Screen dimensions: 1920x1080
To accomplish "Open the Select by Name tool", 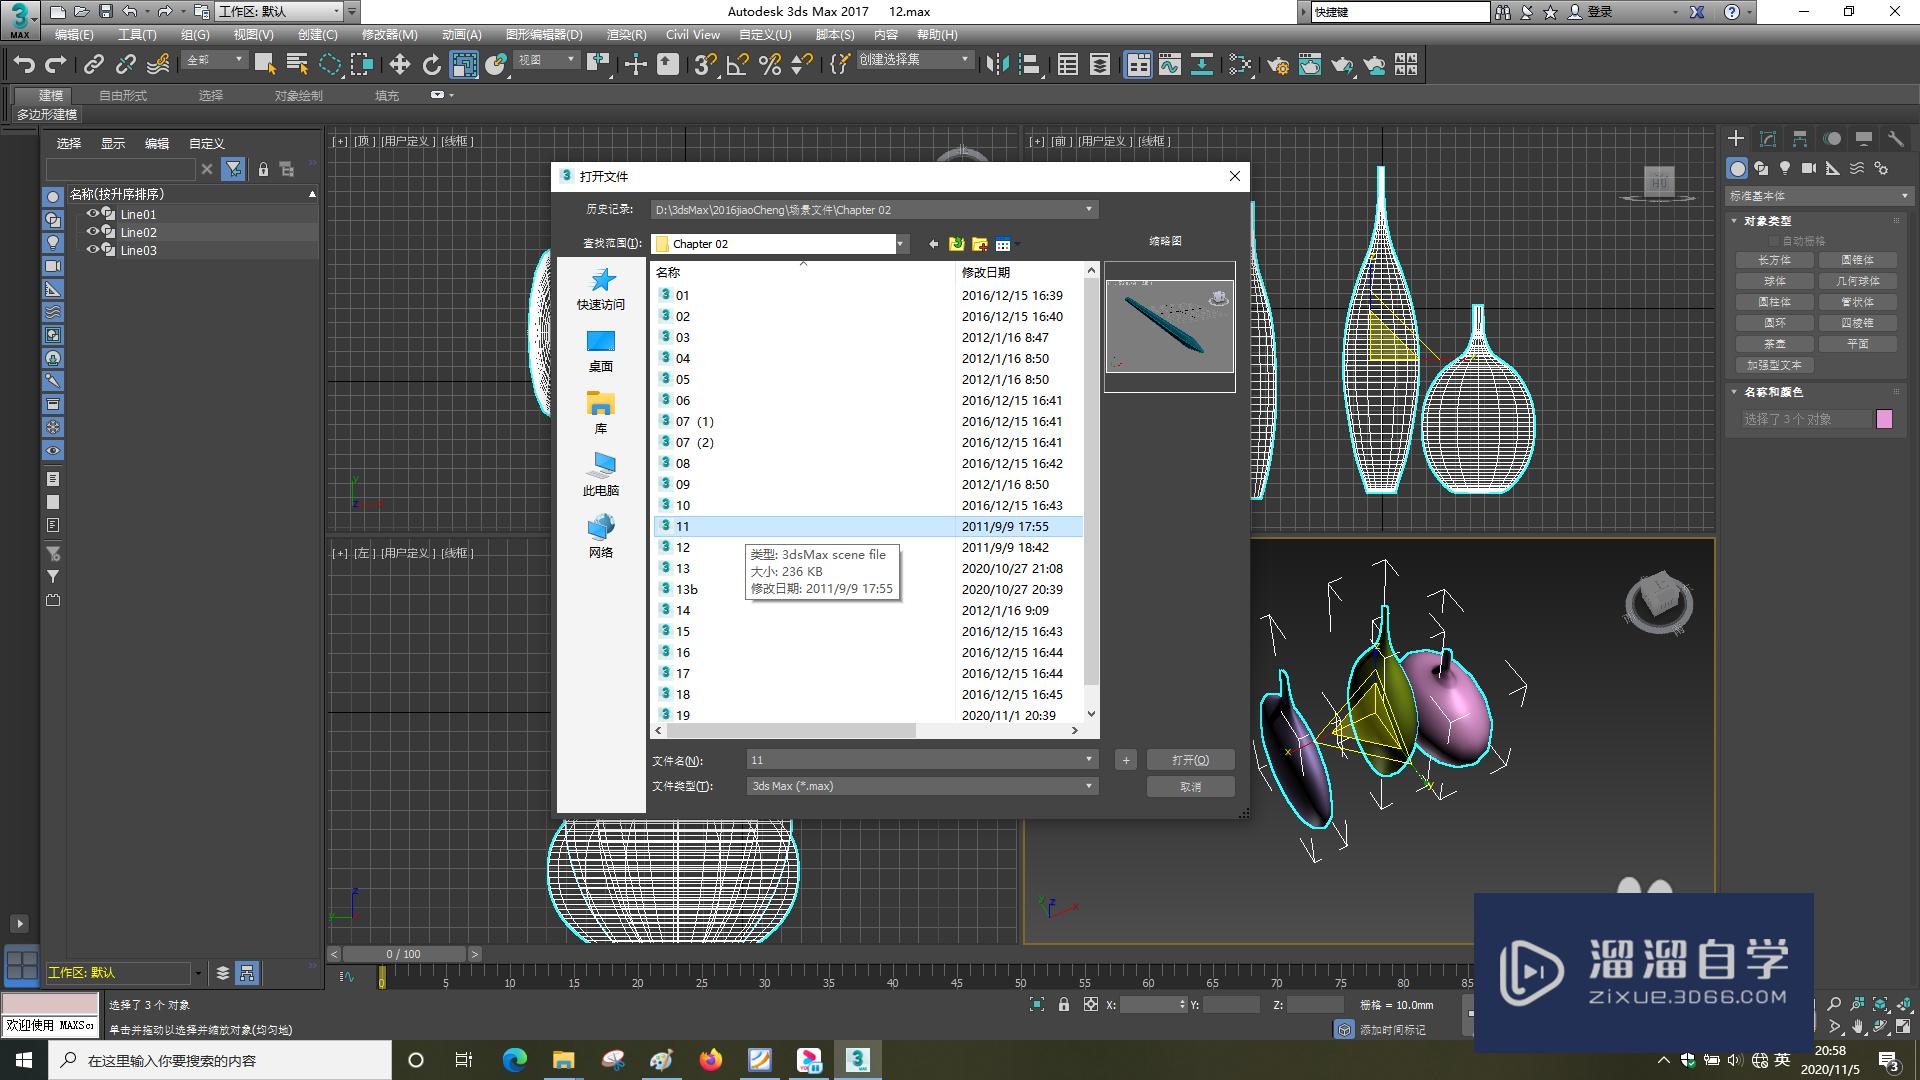I will (297, 65).
